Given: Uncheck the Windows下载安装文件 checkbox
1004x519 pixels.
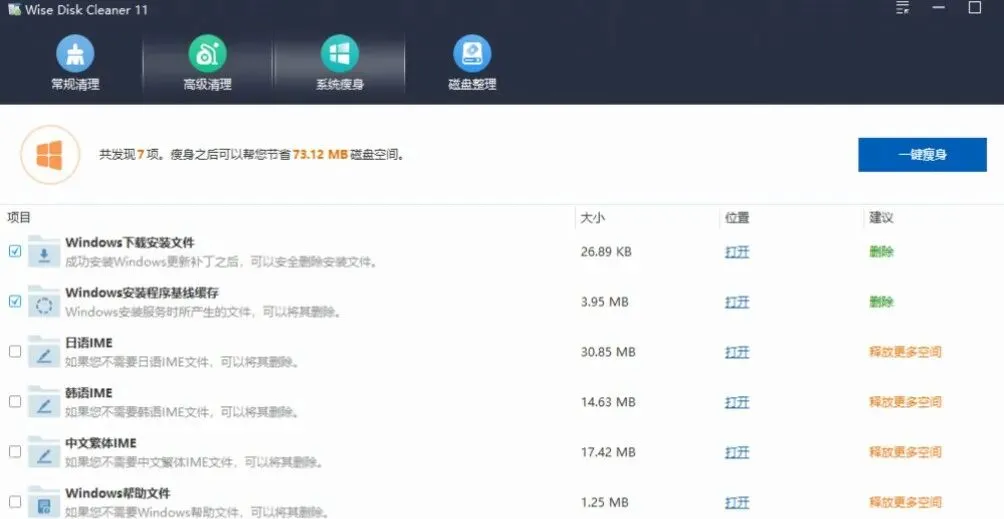Looking at the screenshot, I should click(15, 252).
